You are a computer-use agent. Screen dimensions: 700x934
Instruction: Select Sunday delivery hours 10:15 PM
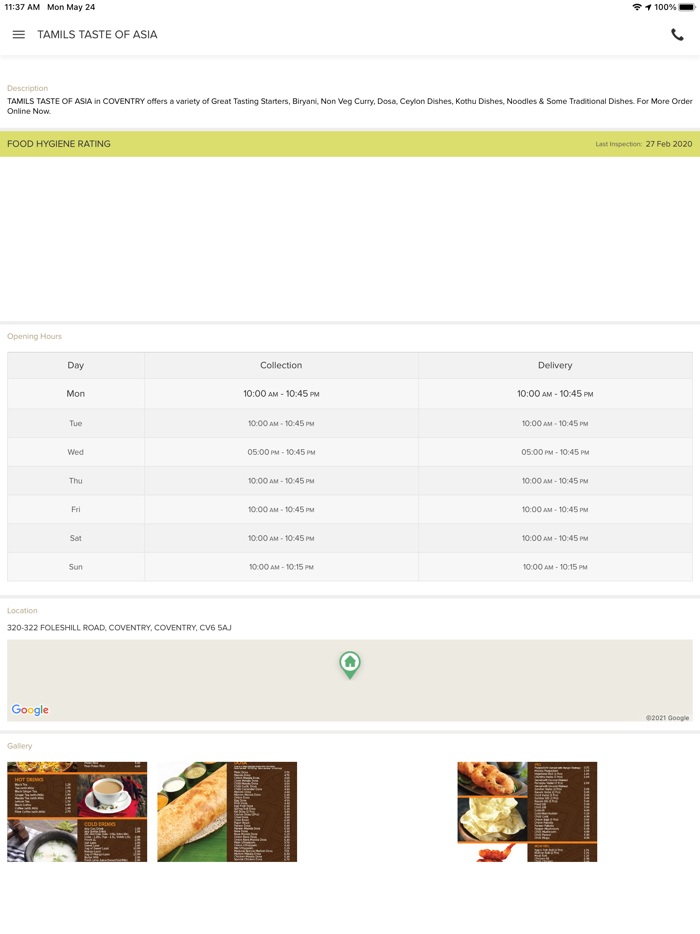pyautogui.click(x=555, y=566)
